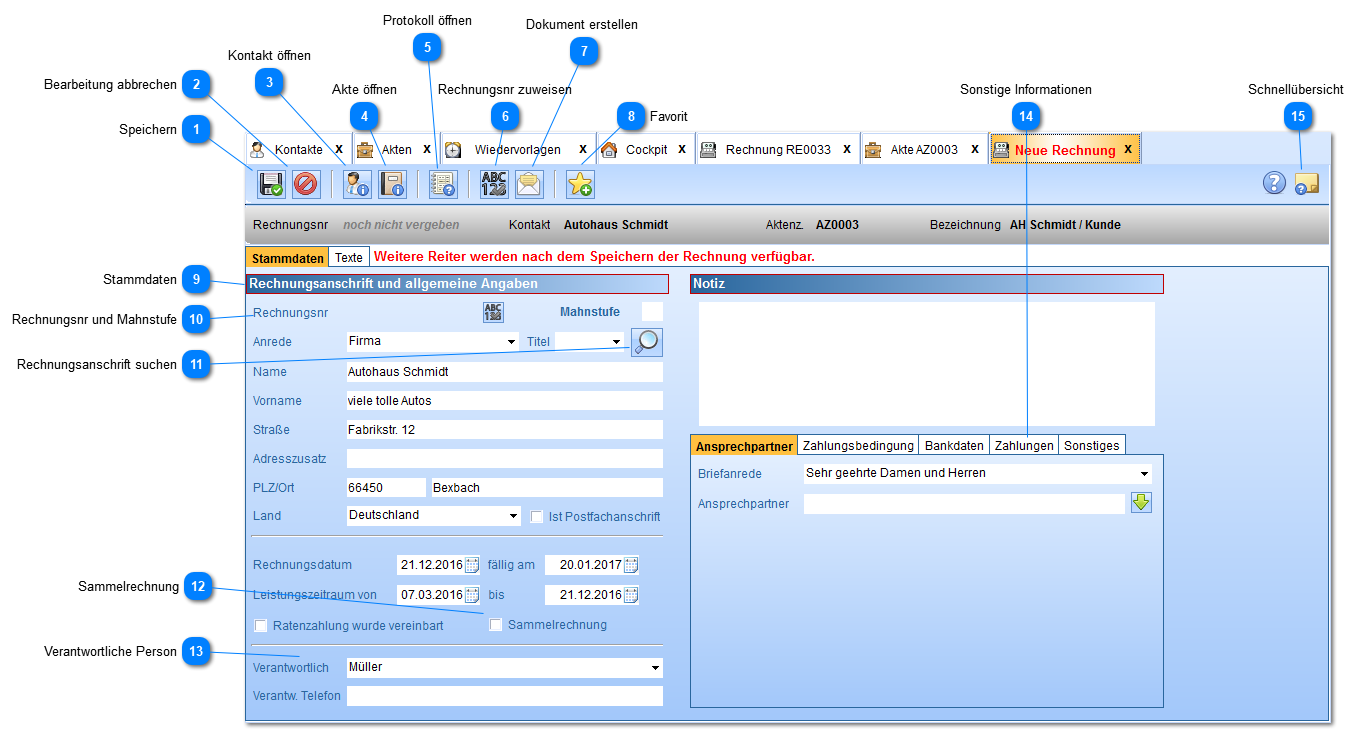Expand the Briefanrede dropdown
Viewport: 1364px width, 732px height.
pos(1144,473)
